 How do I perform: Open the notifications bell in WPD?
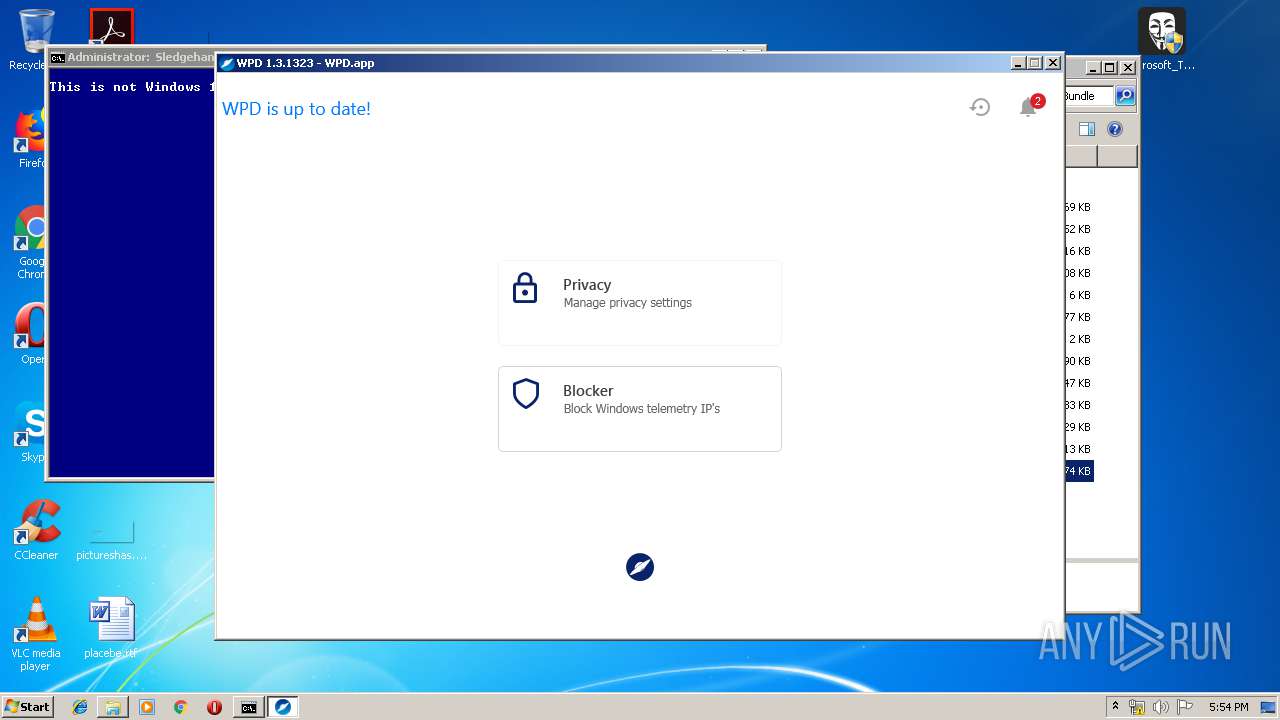click(x=1029, y=106)
